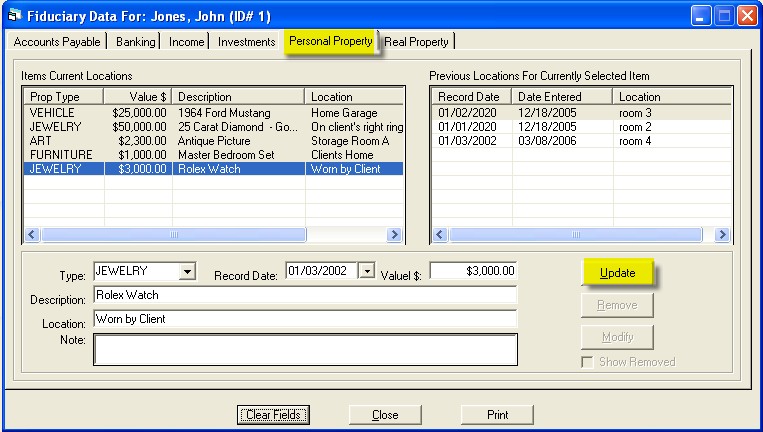
Task: Click the Close button at bottom
Action: click(x=385, y=415)
